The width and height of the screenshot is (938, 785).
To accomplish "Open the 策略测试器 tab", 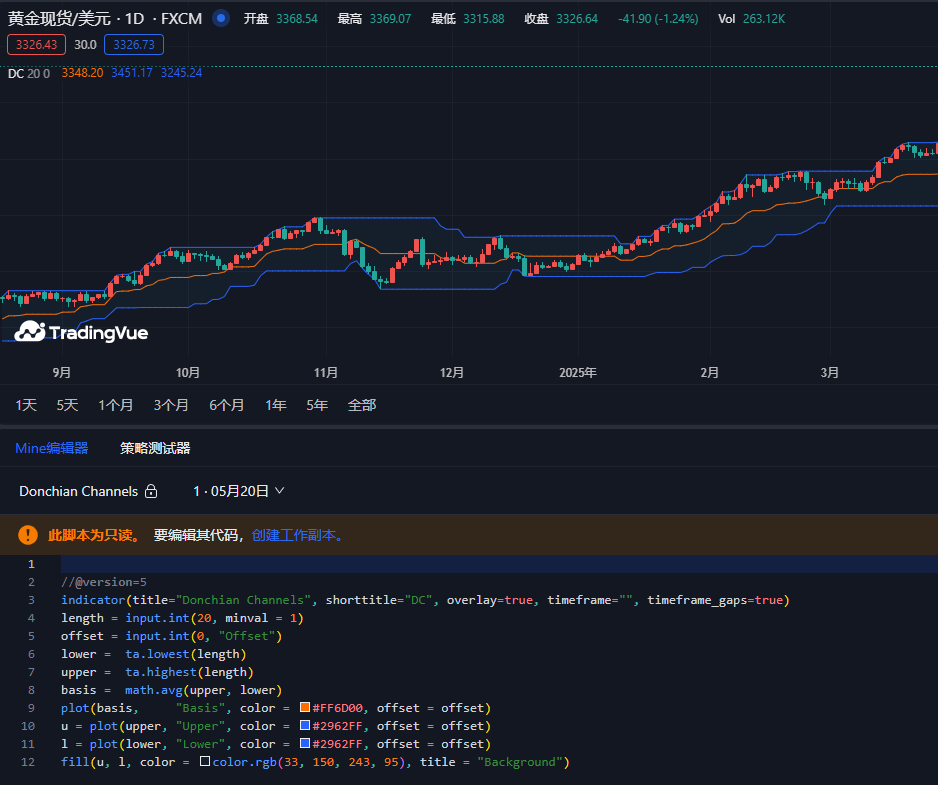I will click(x=155, y=448).
